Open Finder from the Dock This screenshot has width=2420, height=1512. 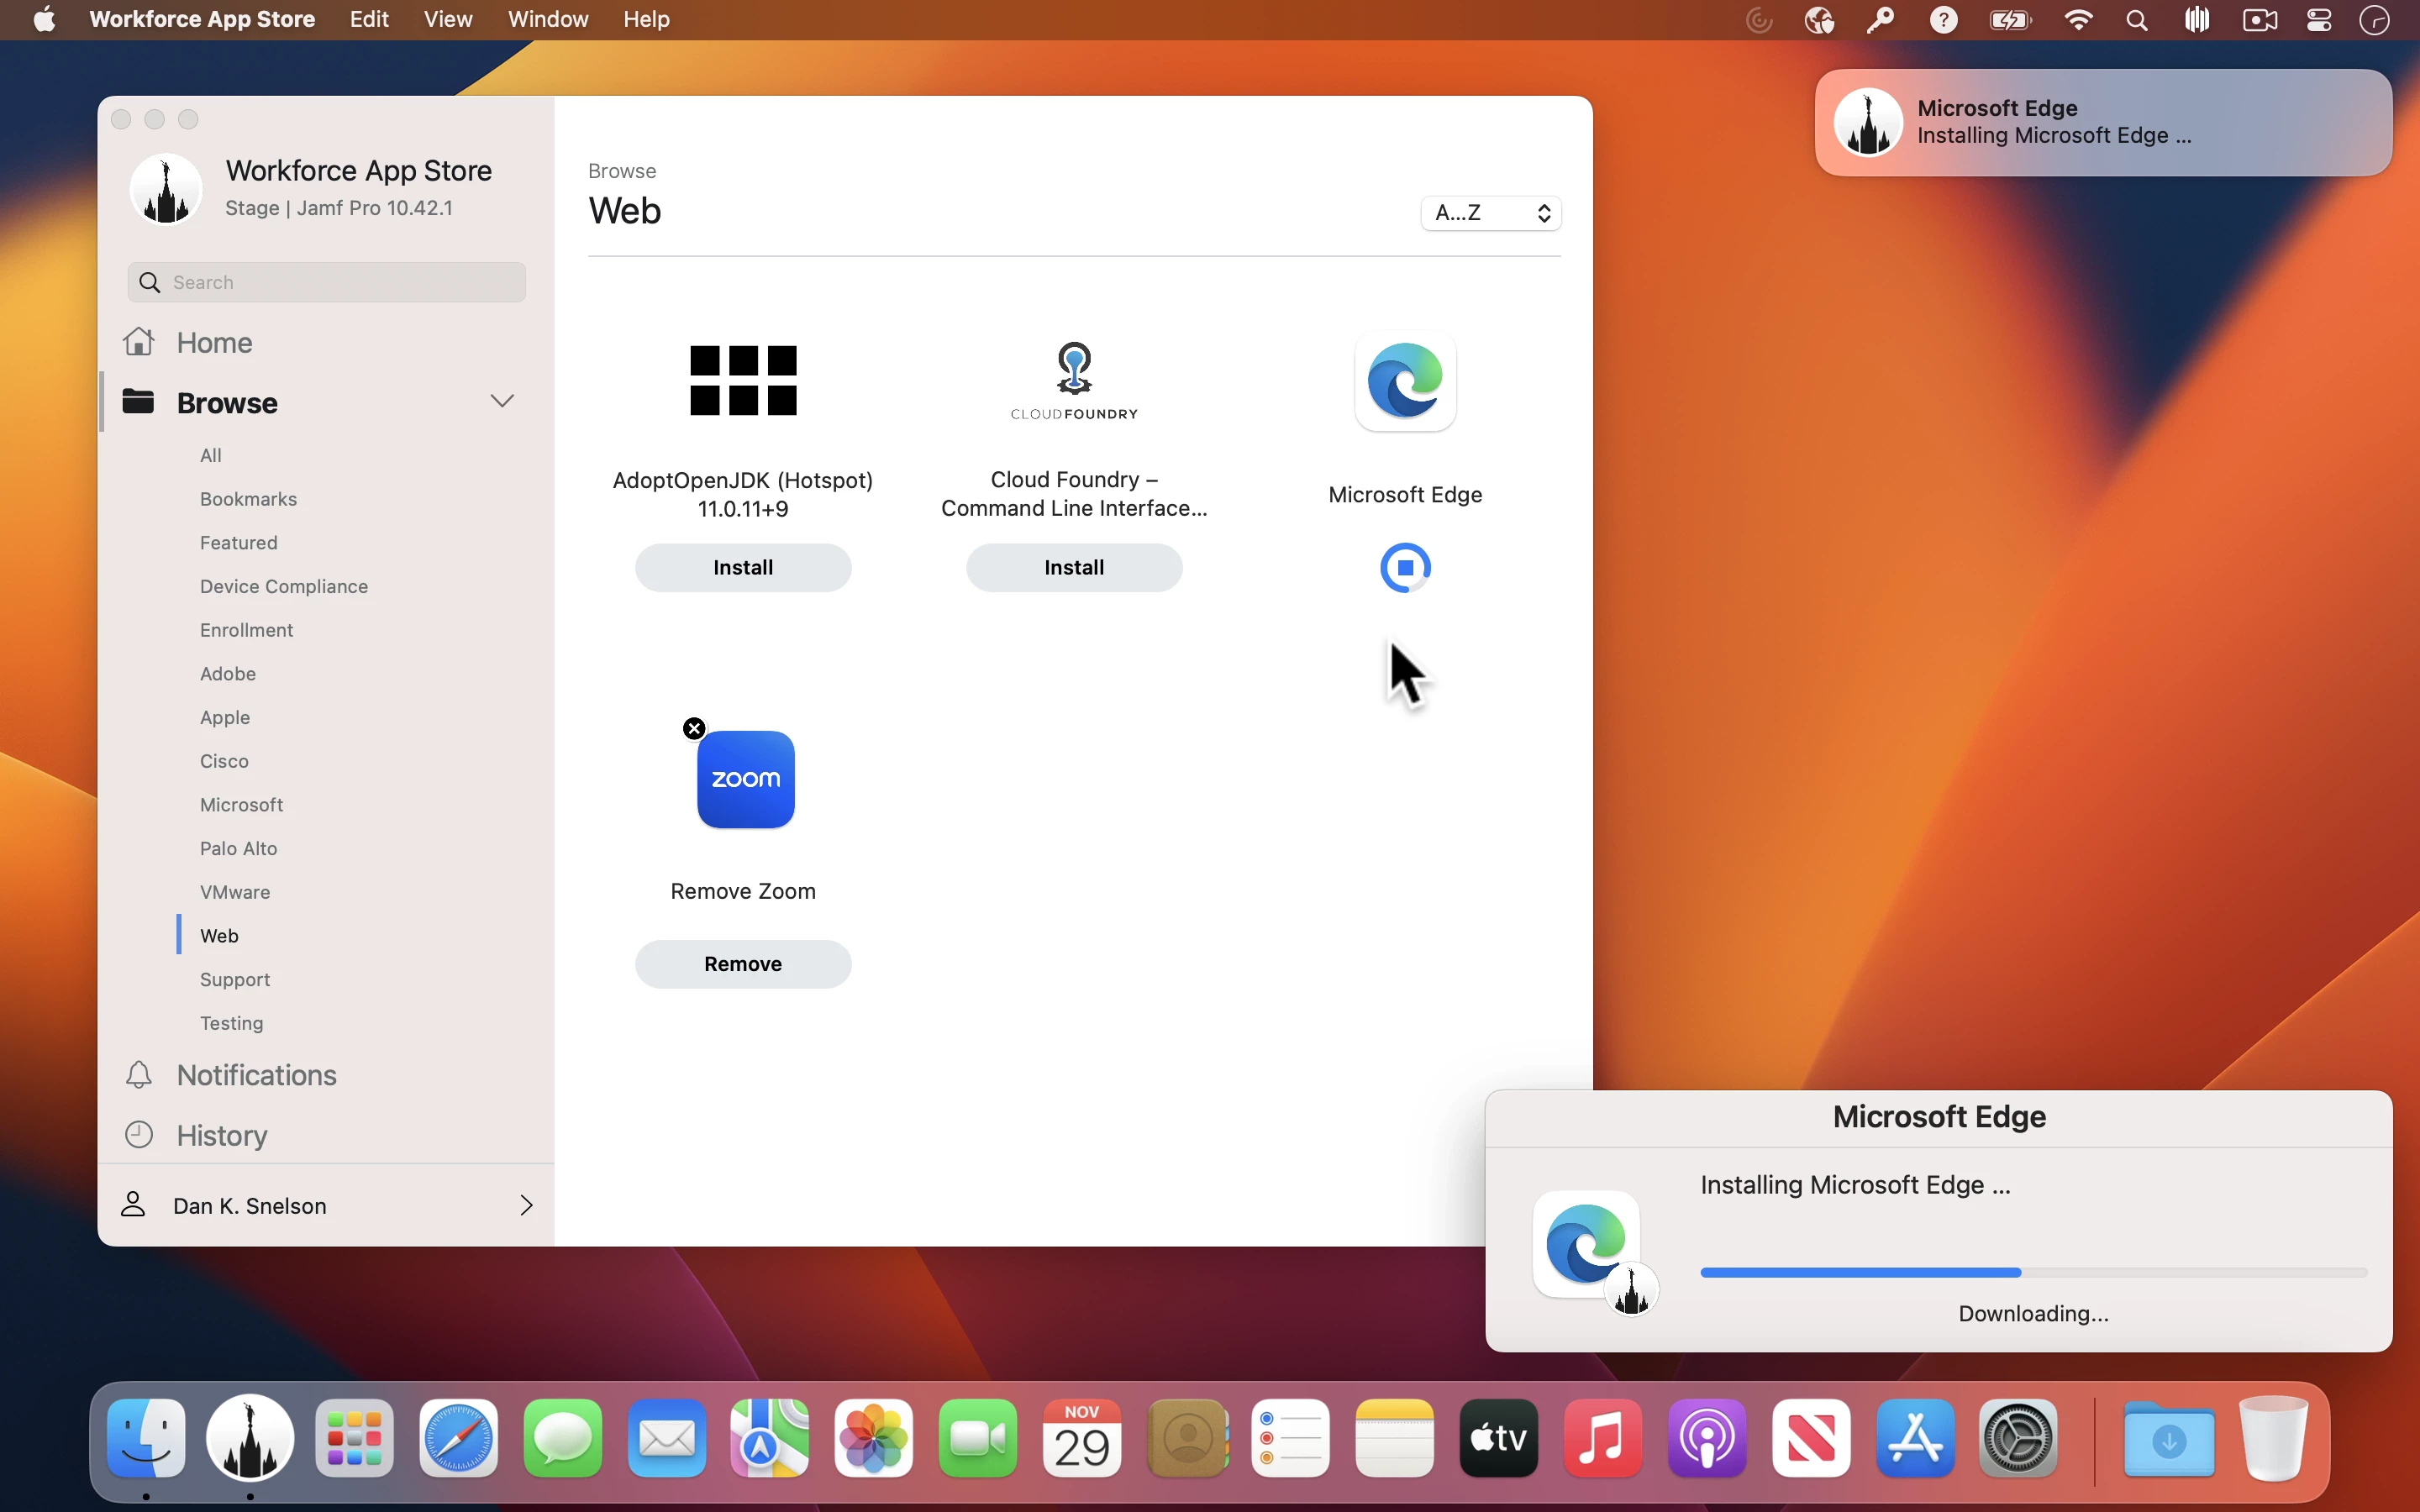pos(146,1438)
